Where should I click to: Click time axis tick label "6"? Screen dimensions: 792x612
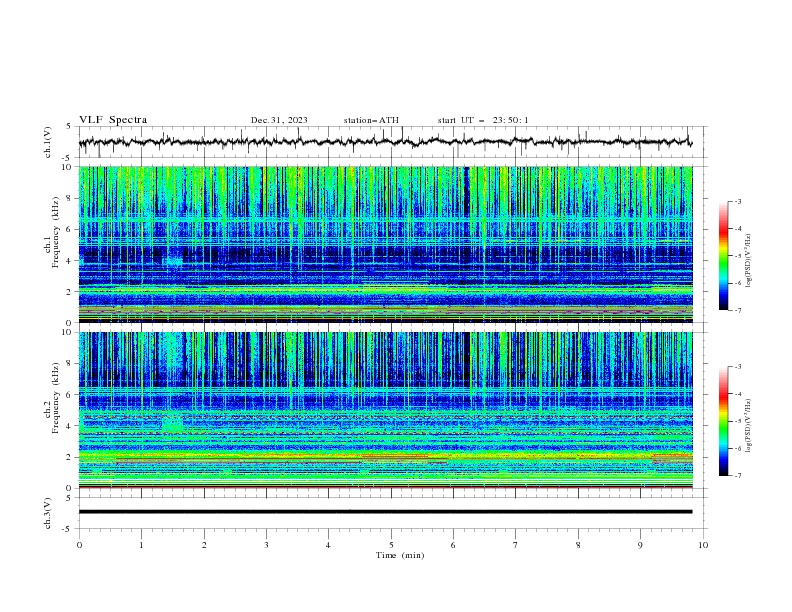453,545
